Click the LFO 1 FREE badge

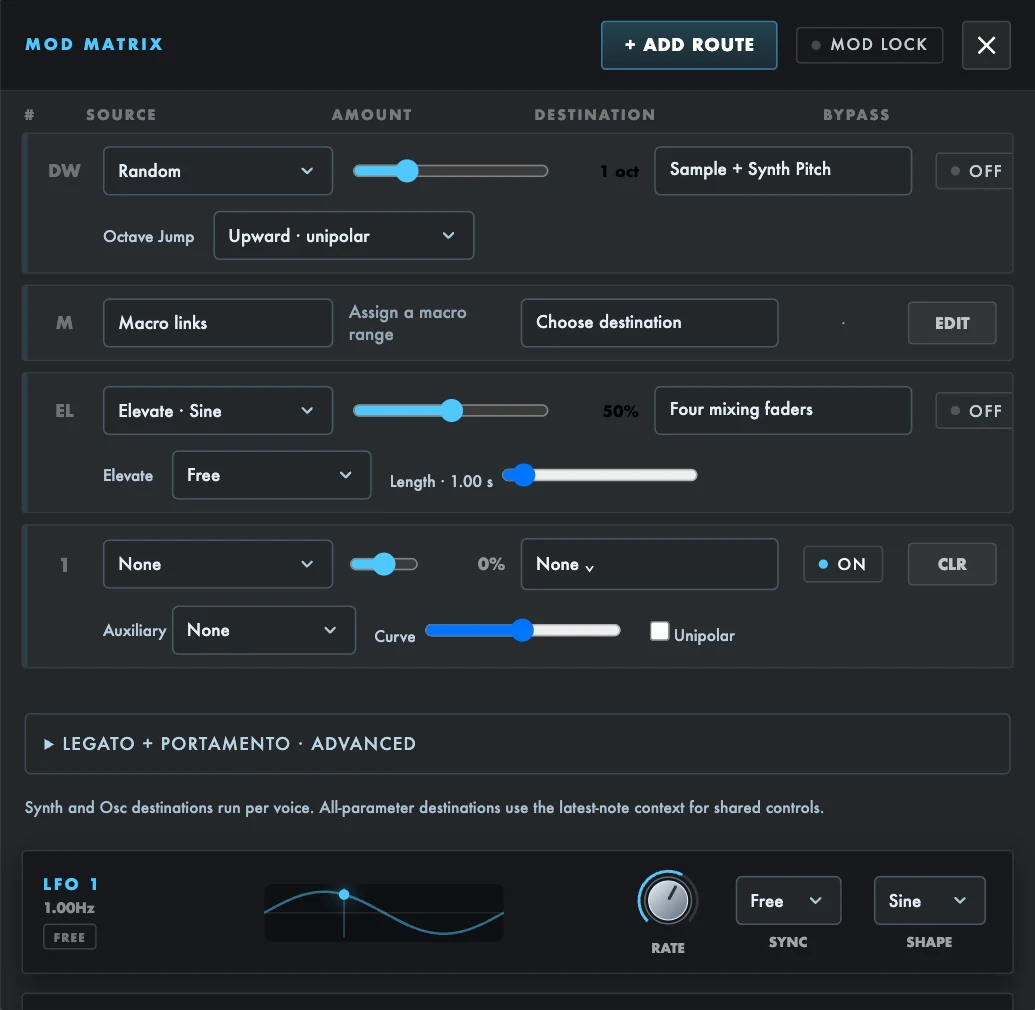click(x=69, y=937)
